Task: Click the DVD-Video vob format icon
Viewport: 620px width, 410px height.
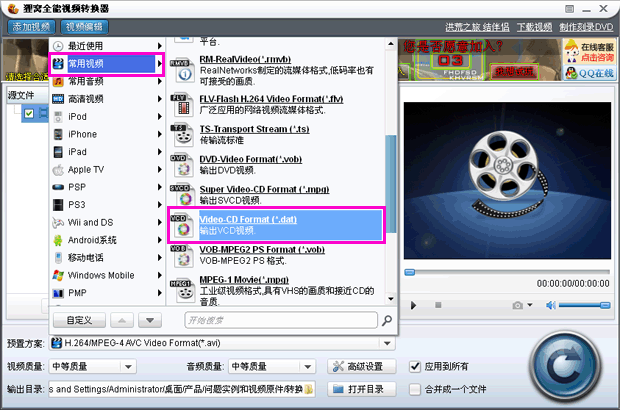Action: point(181,165)
